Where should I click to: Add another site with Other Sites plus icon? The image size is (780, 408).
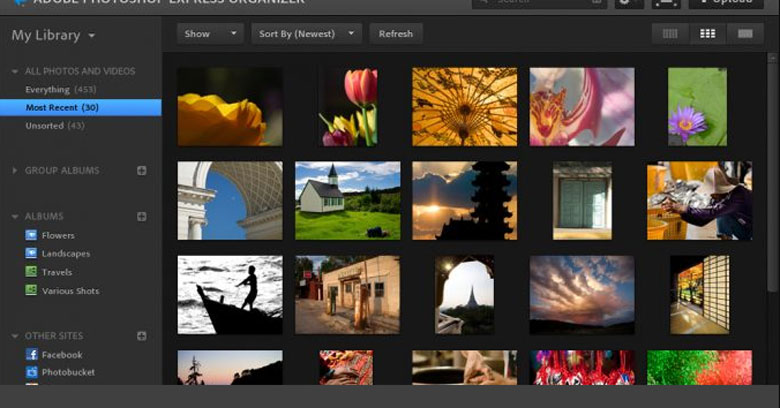point(142,336)
